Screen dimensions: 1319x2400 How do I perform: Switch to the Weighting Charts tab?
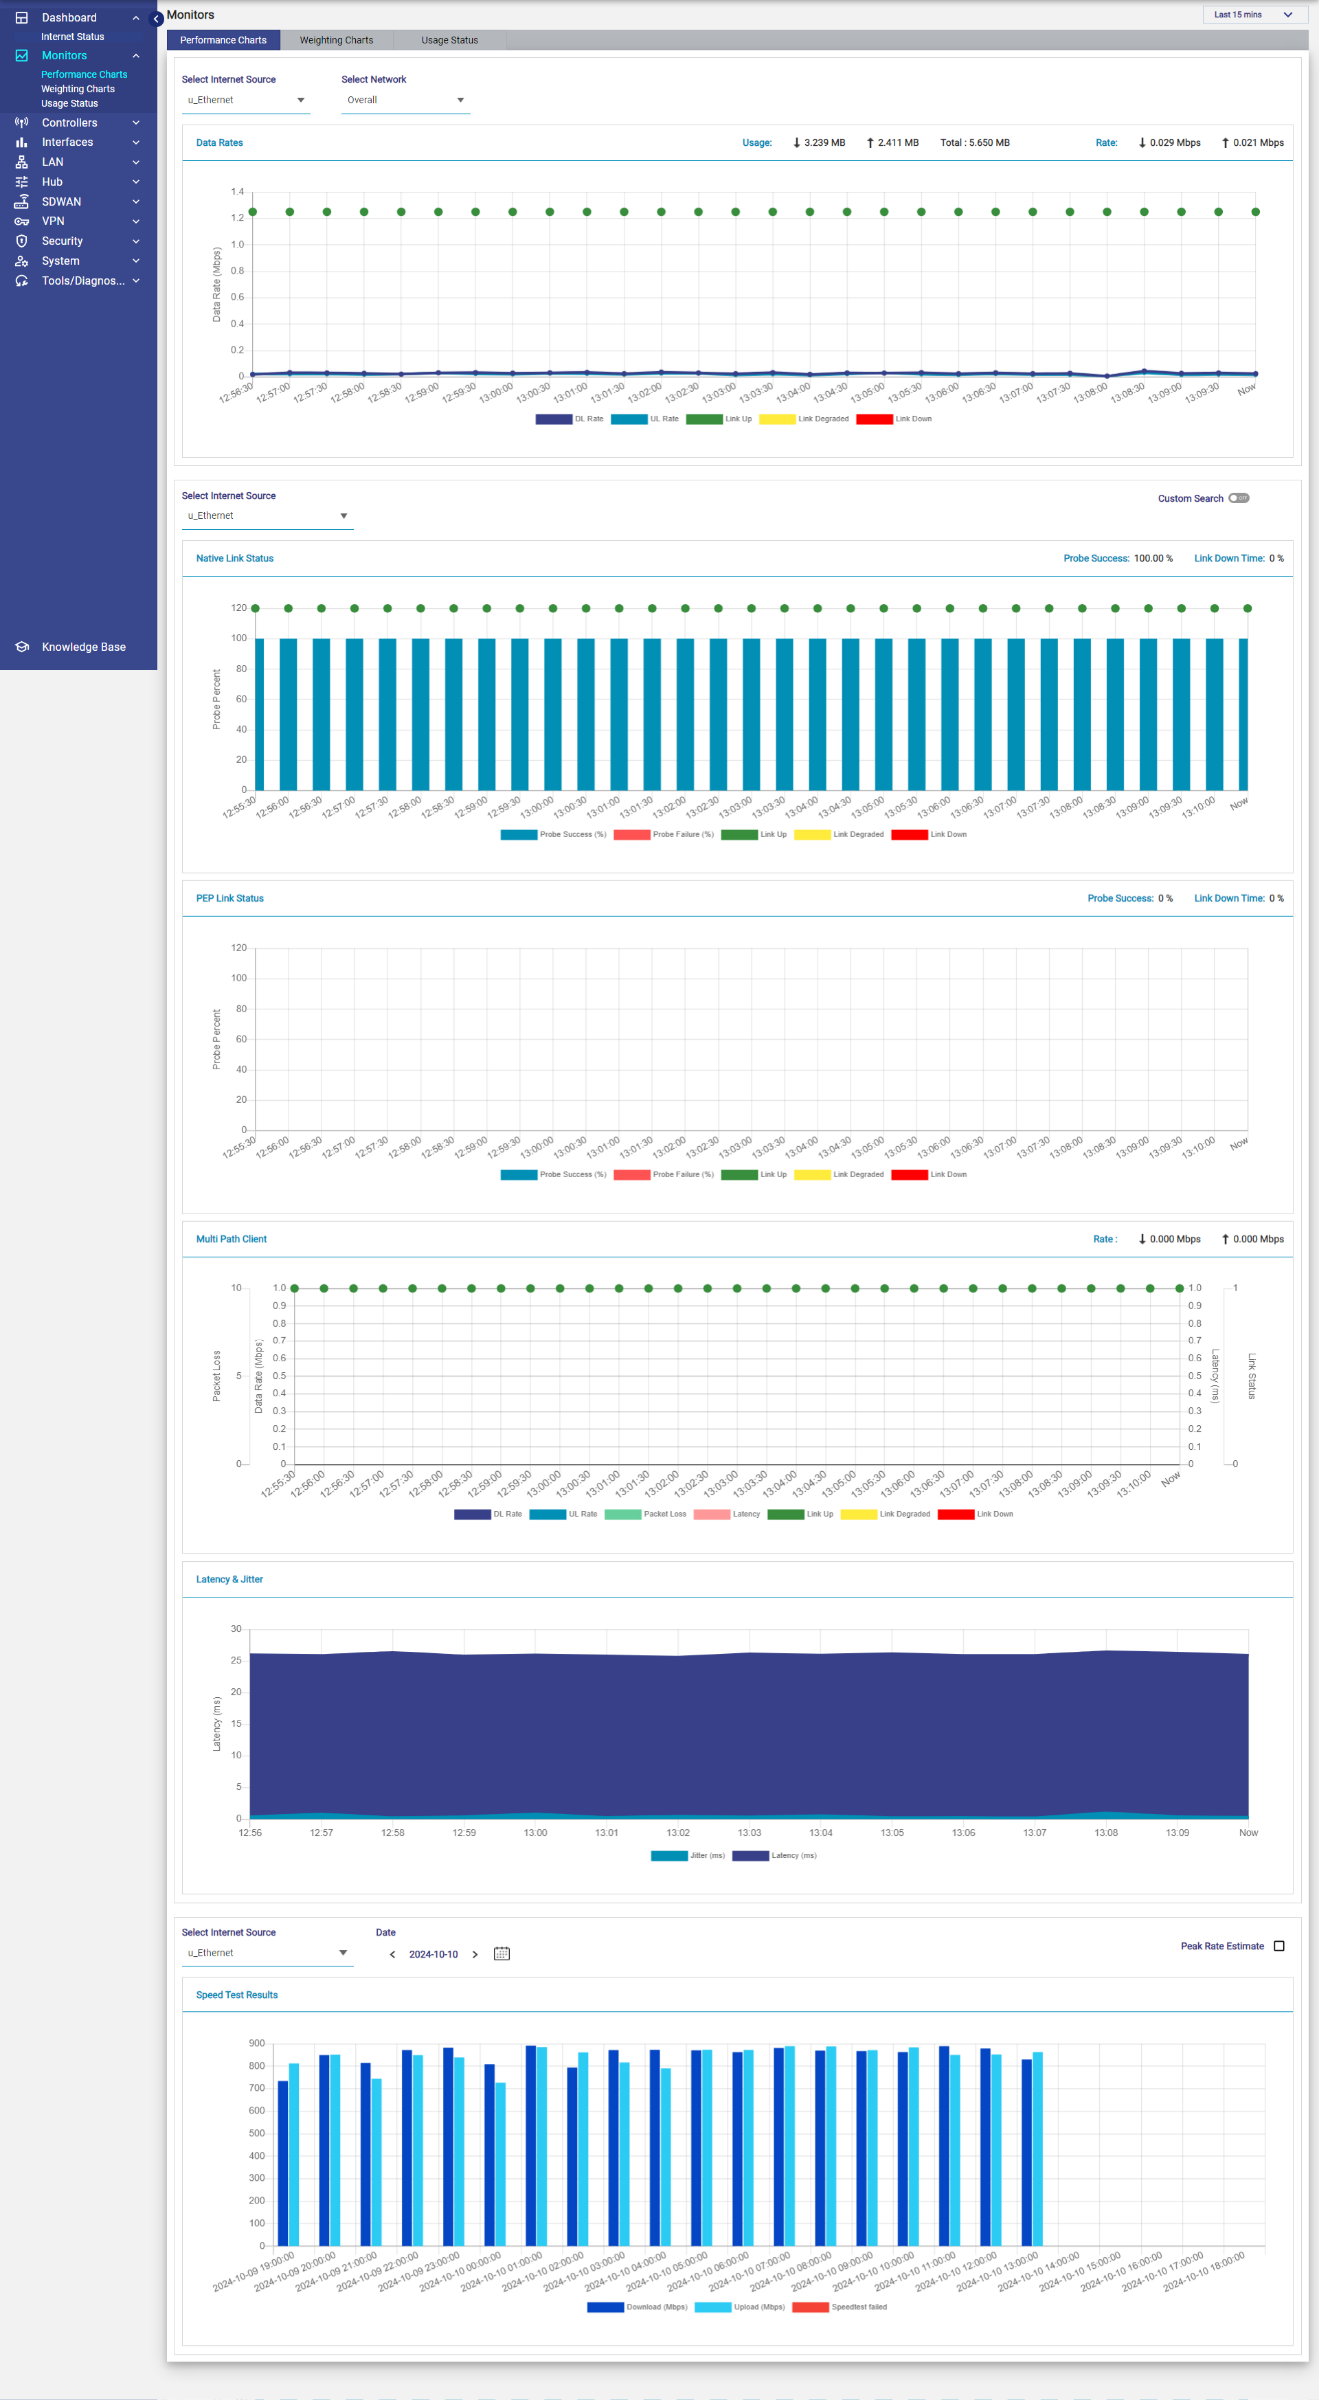point(336,40)
